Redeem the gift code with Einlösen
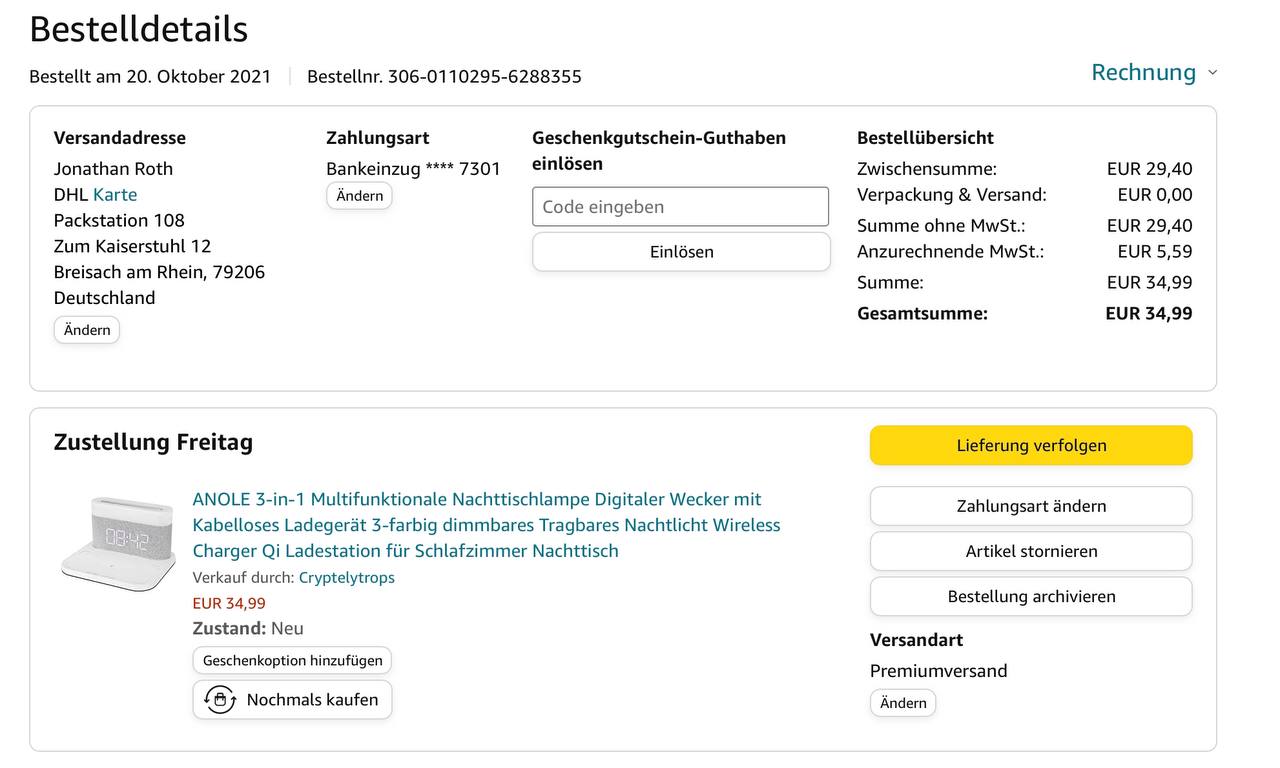Screen dimensions: 1280x768 pyautogui.click(x=681, y=252)
